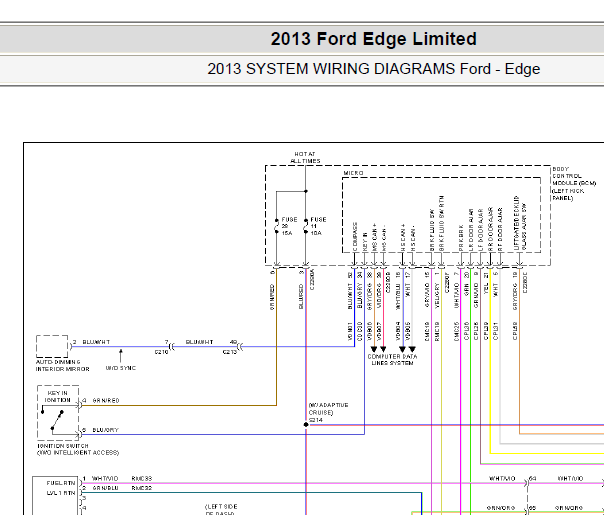Click the 'VDB06' circuit code
Image resolution: width=604 pixels, height=515 pixels.
click(369, 331)
